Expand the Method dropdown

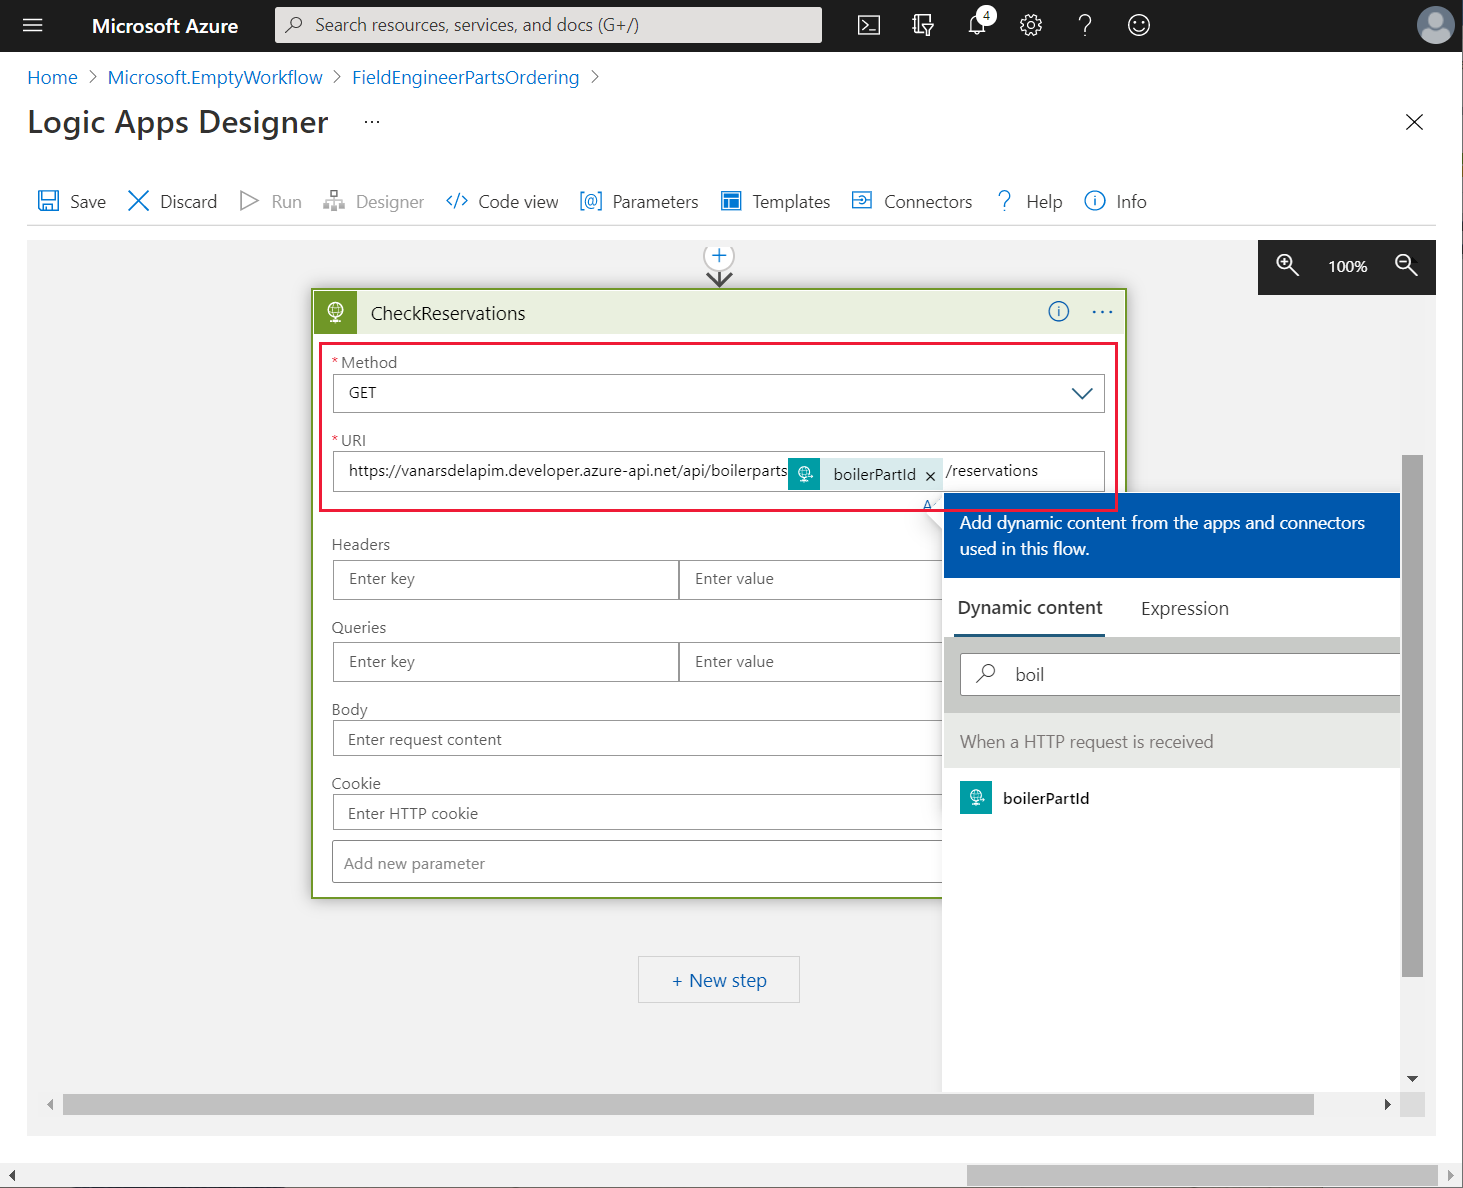[x=1081, y=393]
